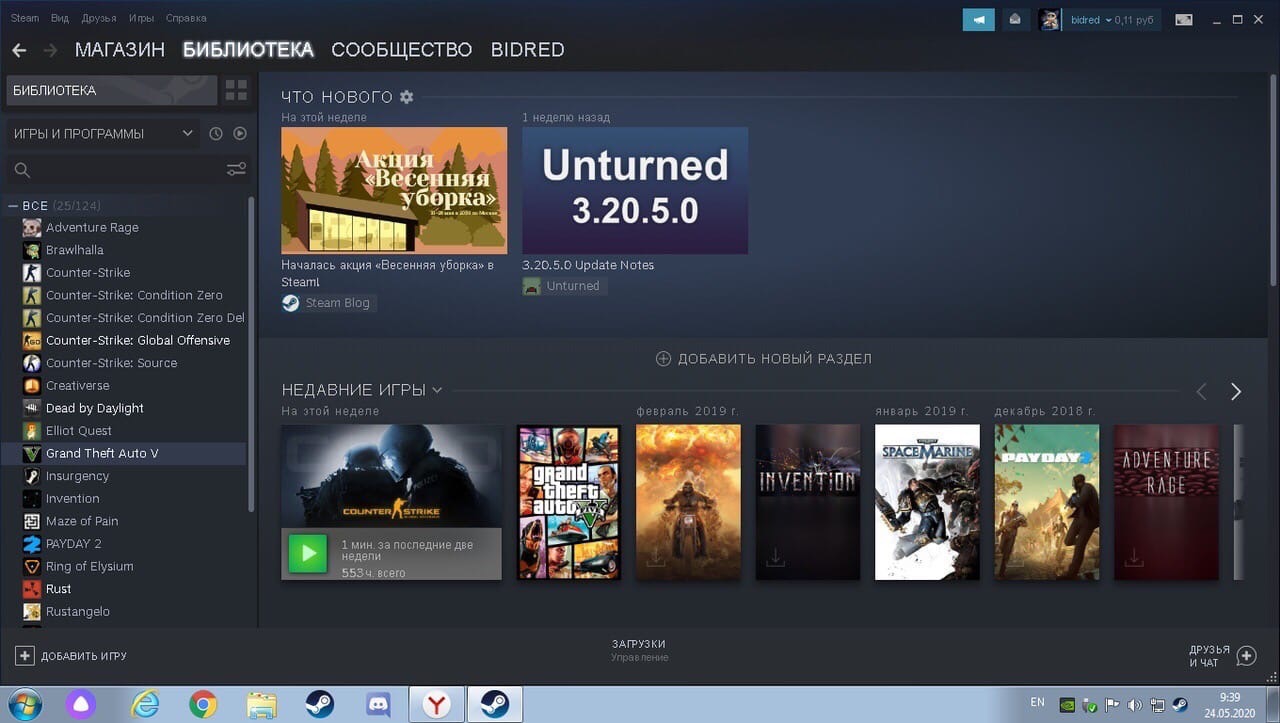Screen dimensions: 1280x723
Task: Open File Explorer from the taskbar
Action: tap(262, 705)
